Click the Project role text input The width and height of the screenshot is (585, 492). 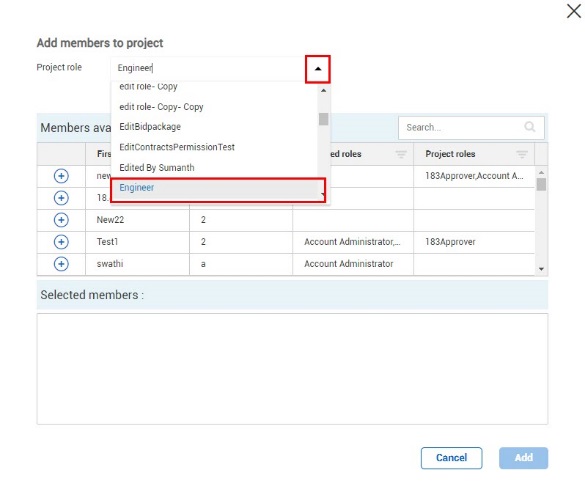208,68
